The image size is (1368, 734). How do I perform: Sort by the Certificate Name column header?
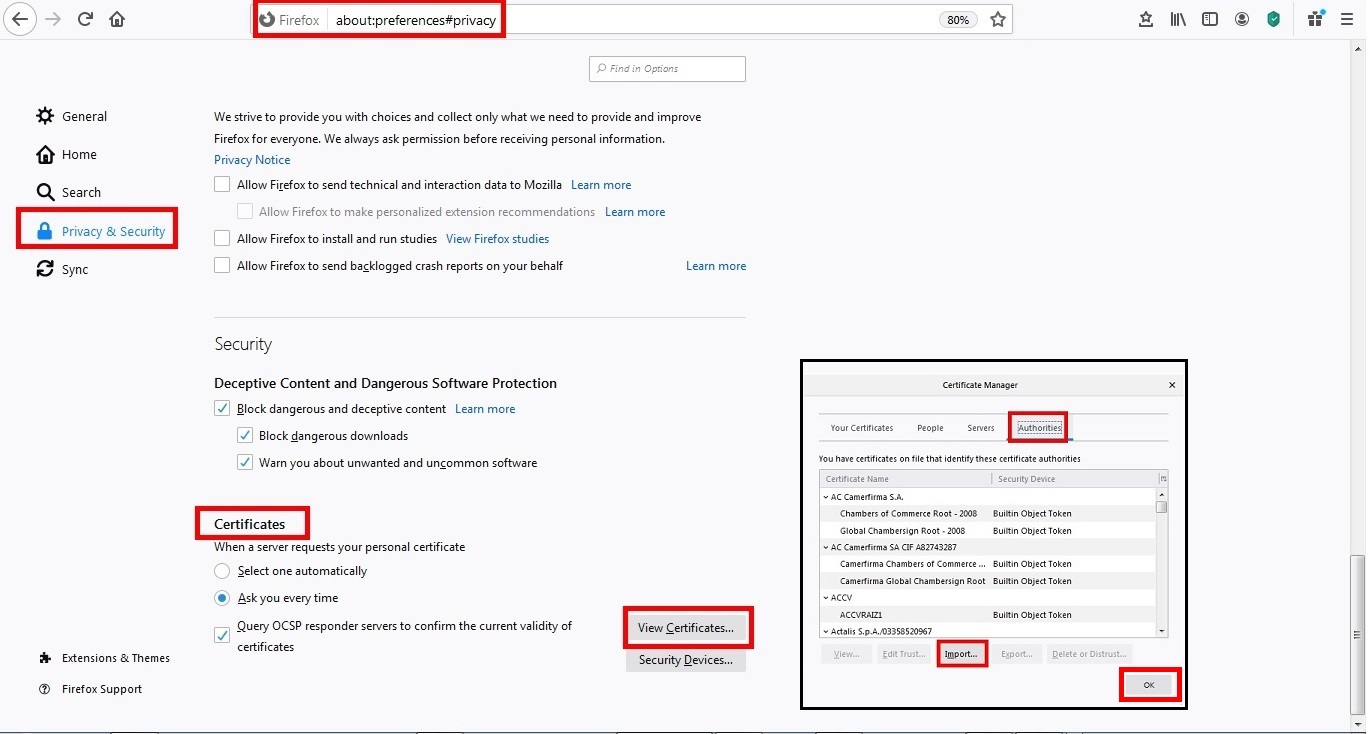[905, 479]
